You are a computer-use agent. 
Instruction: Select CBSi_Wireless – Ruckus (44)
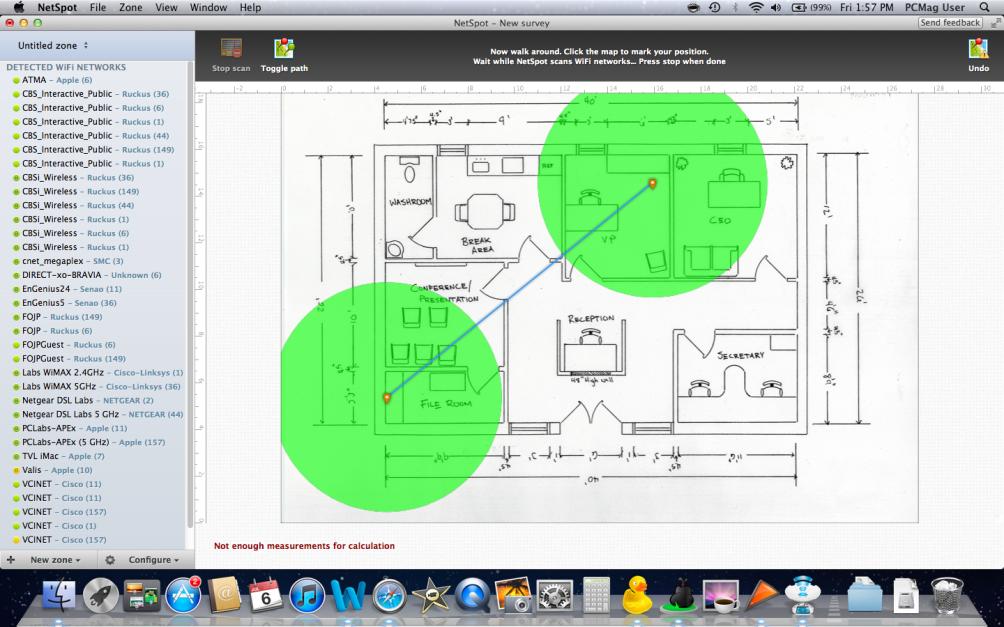(x=78, y=206)
